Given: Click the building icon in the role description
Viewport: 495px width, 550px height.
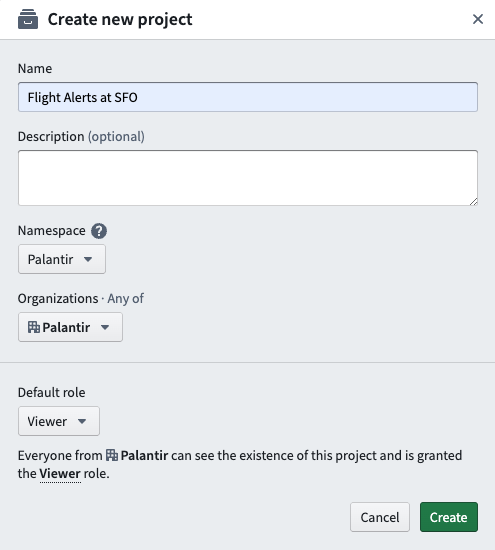Looking at the screenshot, I should (112, 455).
